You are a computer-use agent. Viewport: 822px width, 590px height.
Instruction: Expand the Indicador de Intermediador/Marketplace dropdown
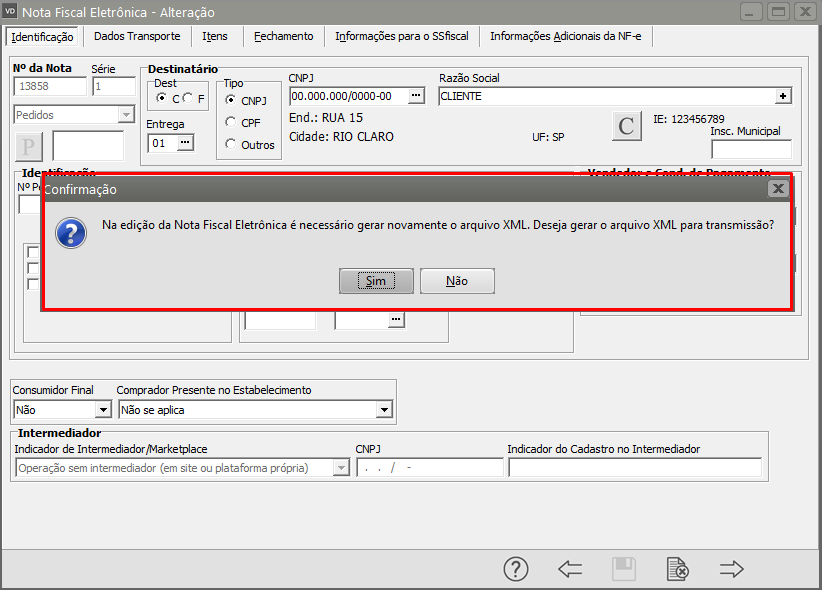[341, 468]
